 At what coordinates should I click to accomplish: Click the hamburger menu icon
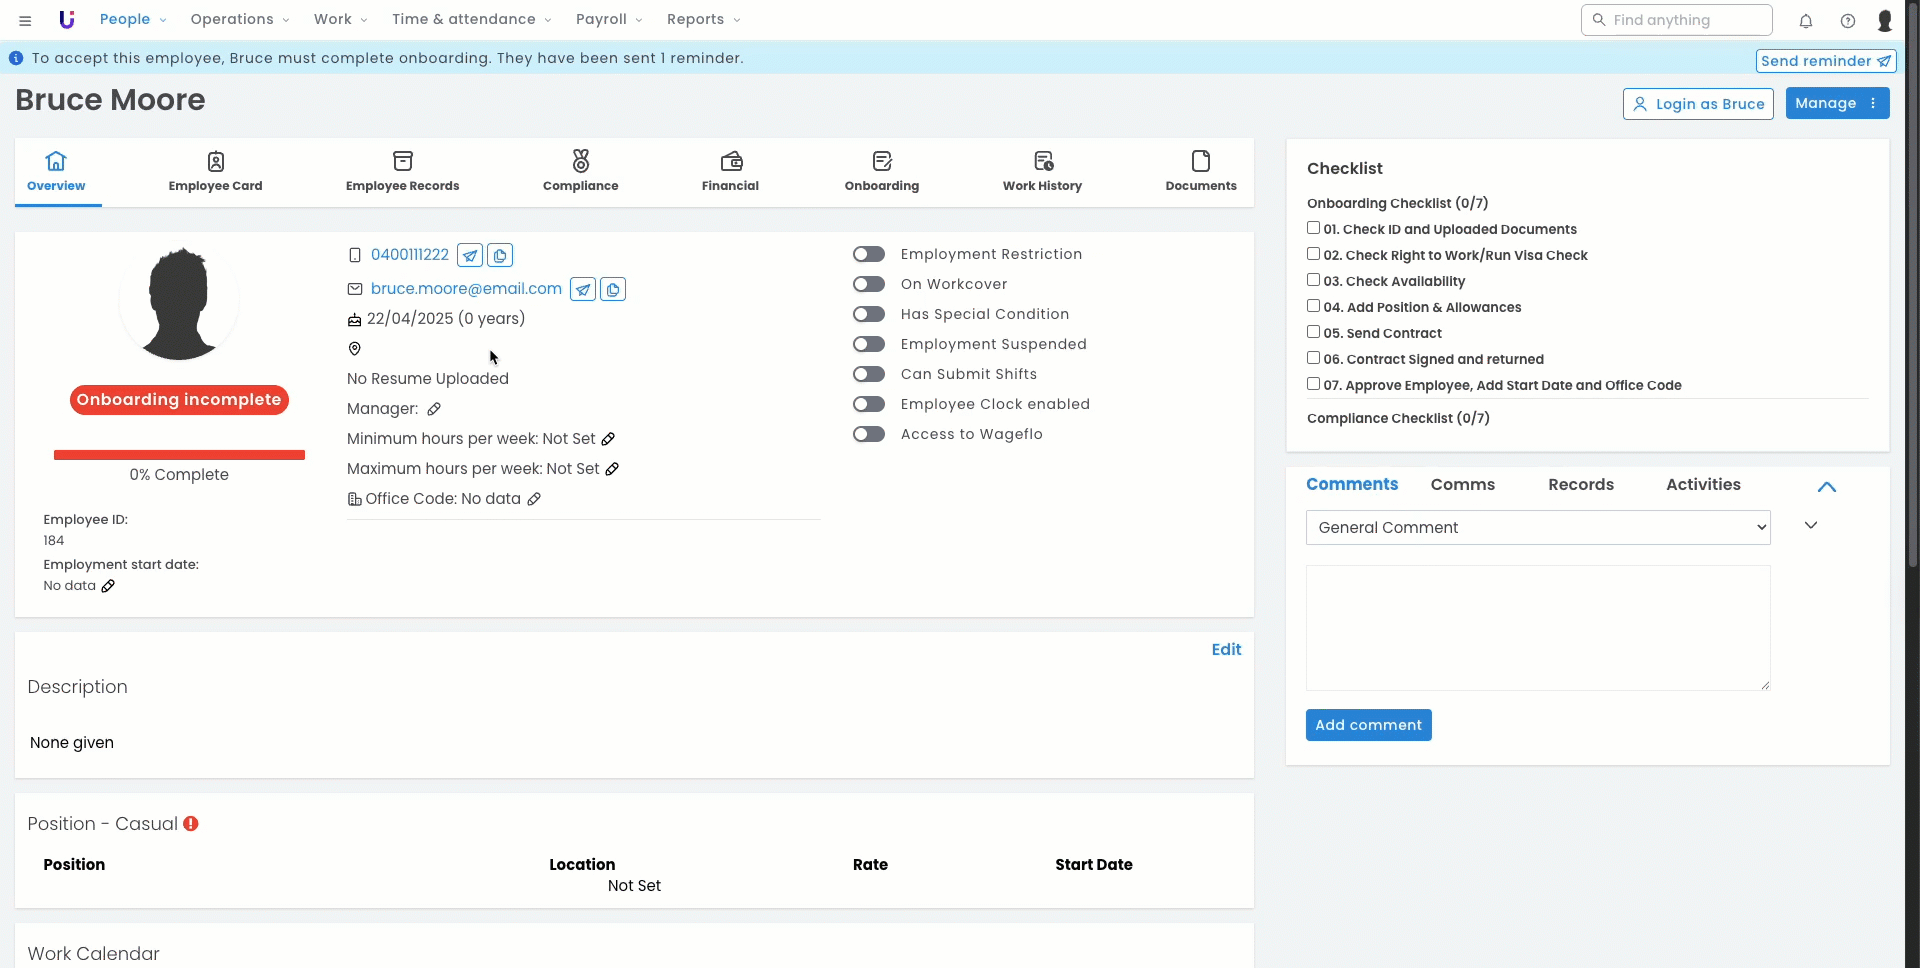coord(25,20)
